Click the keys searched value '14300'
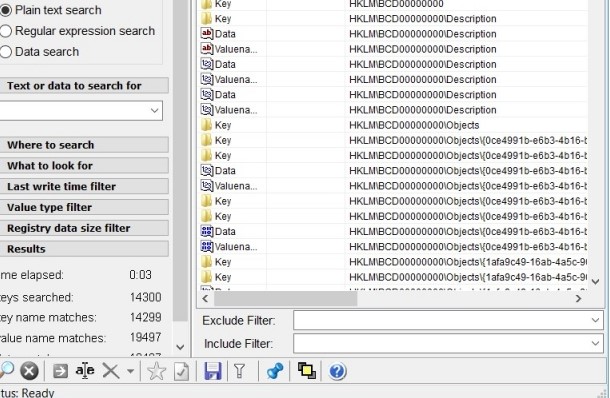610x398 pixels. click(x=145, y=297)
